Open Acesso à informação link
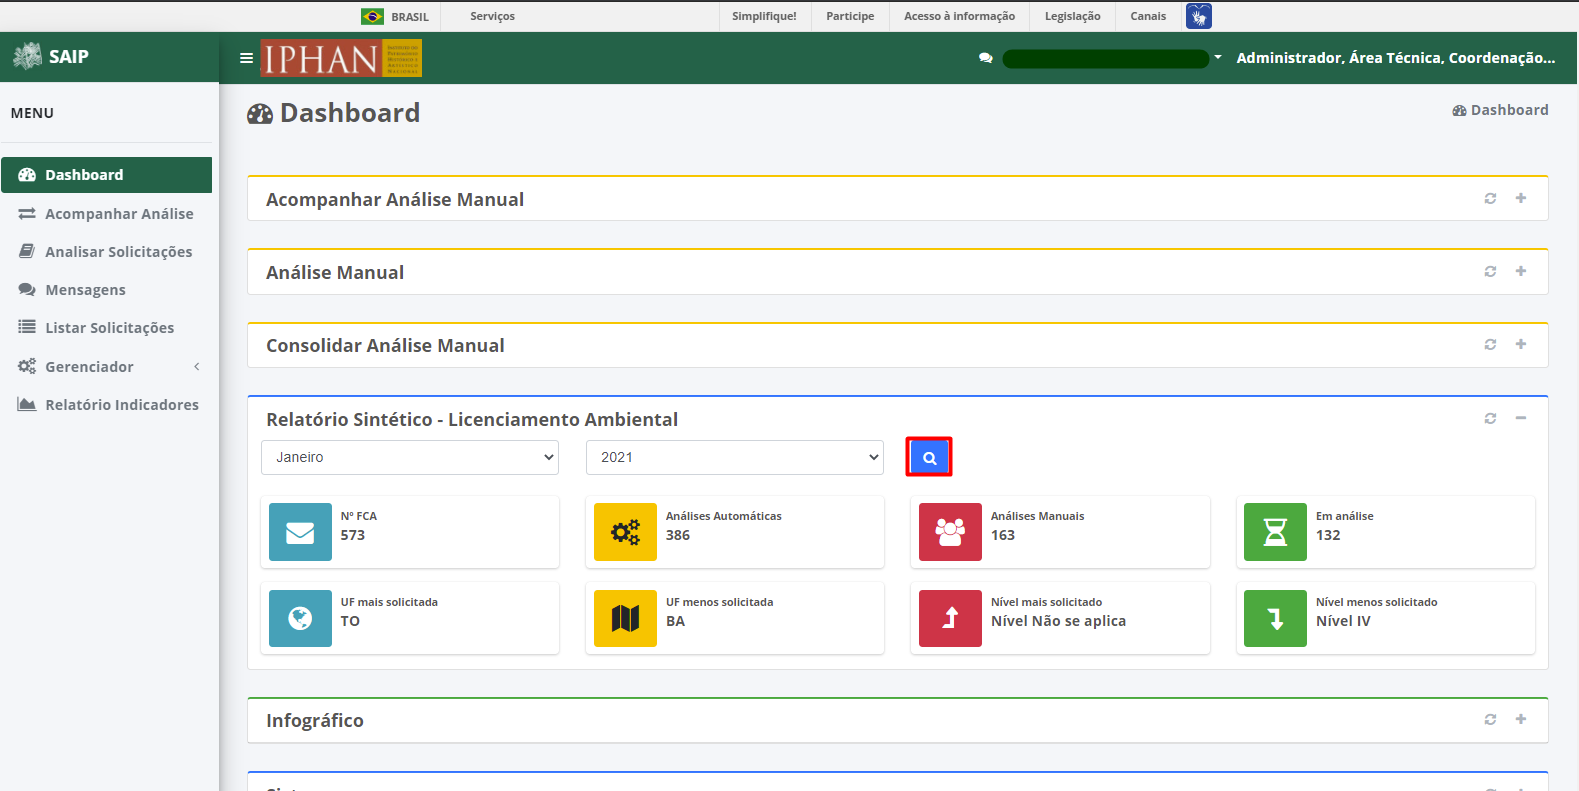Screen dimensions: 1579x791 click(x=959, y=16)
